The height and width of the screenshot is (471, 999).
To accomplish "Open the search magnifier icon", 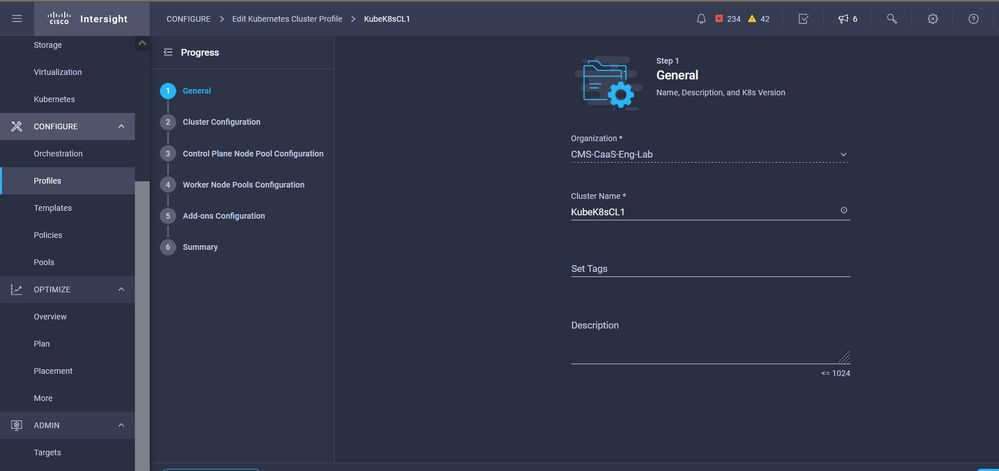I will 892,18.
